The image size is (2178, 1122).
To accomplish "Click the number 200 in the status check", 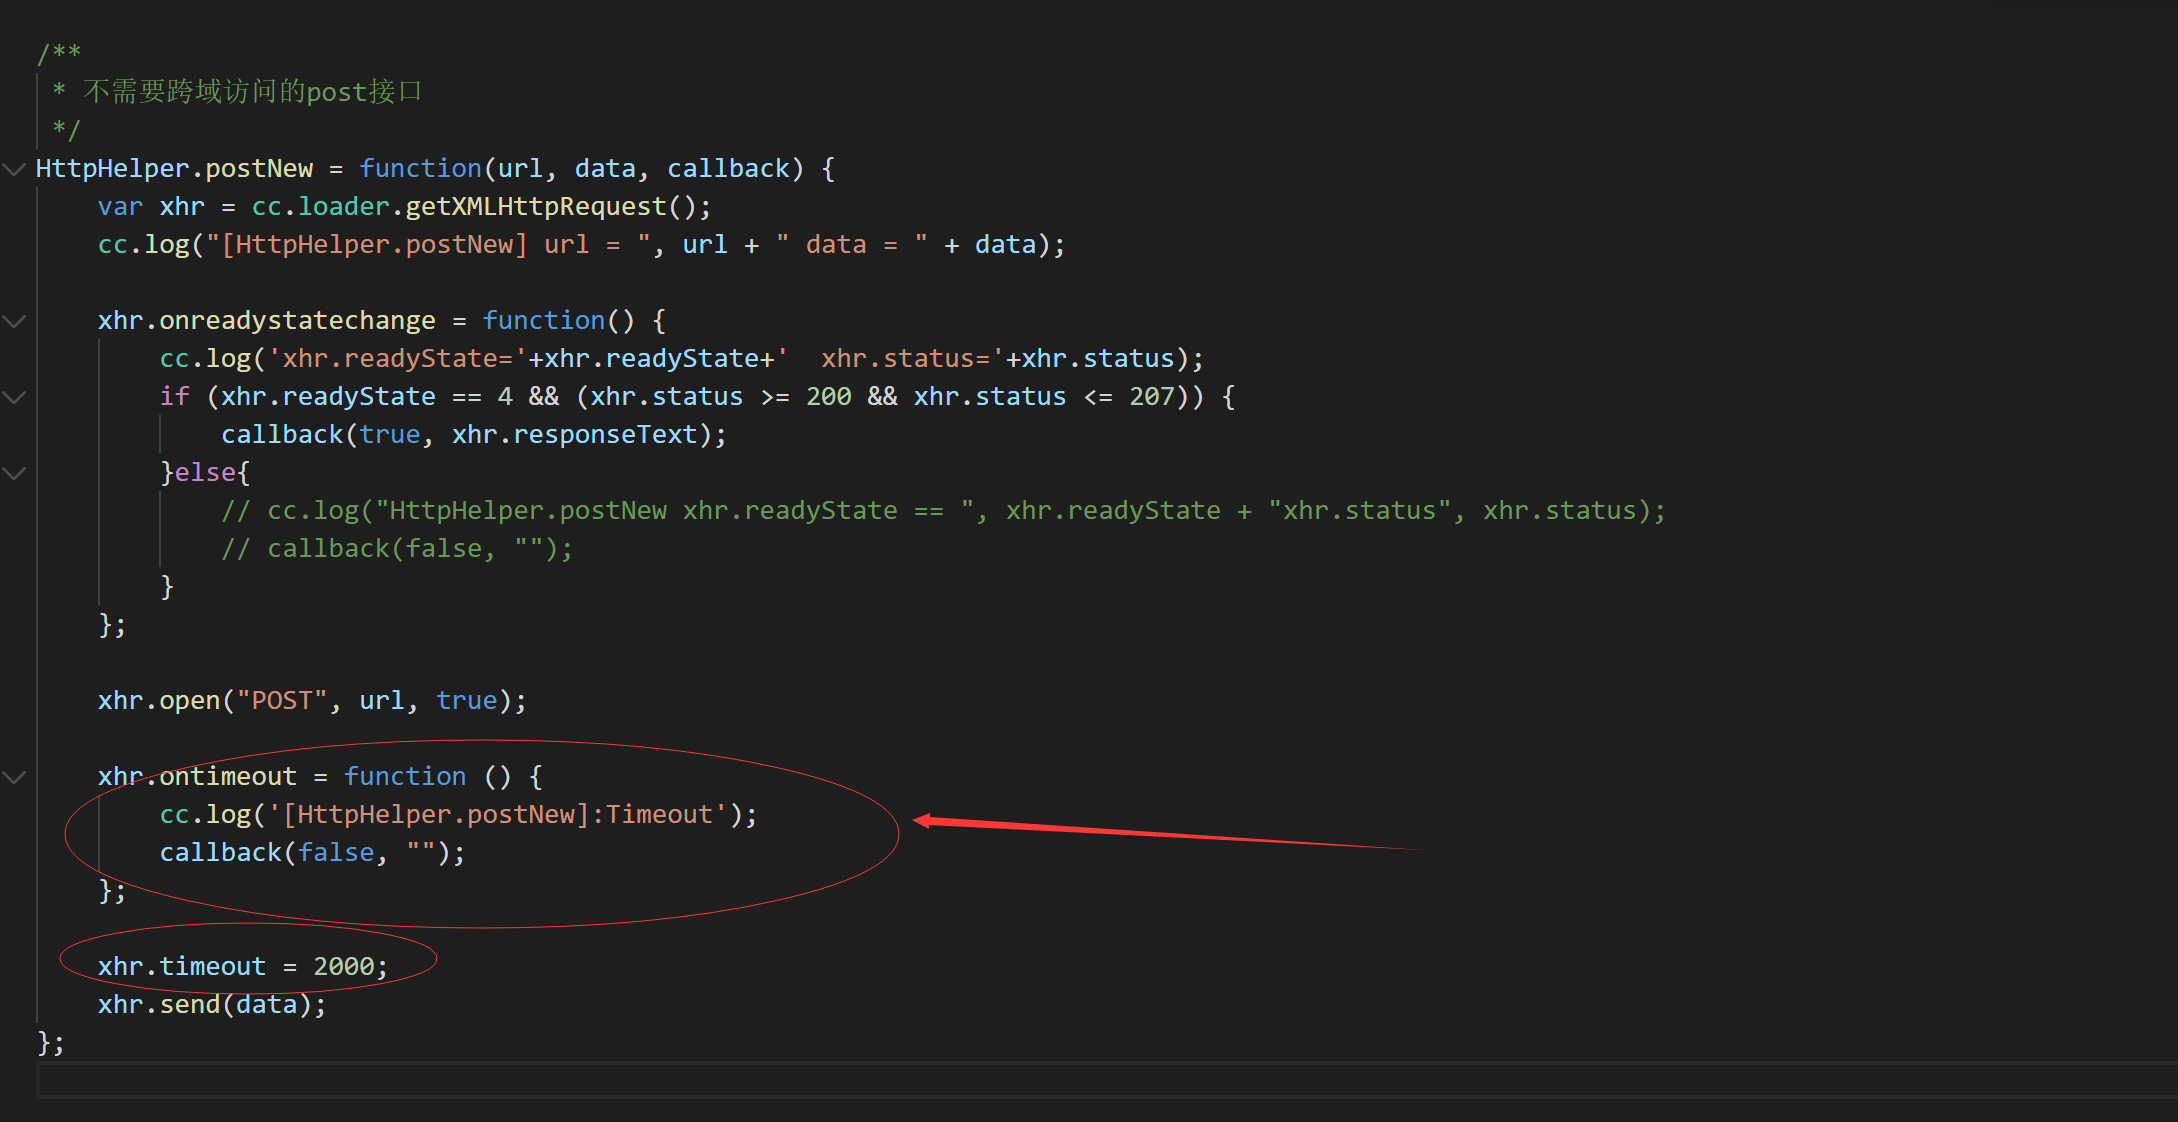I will tap(828, 397).
